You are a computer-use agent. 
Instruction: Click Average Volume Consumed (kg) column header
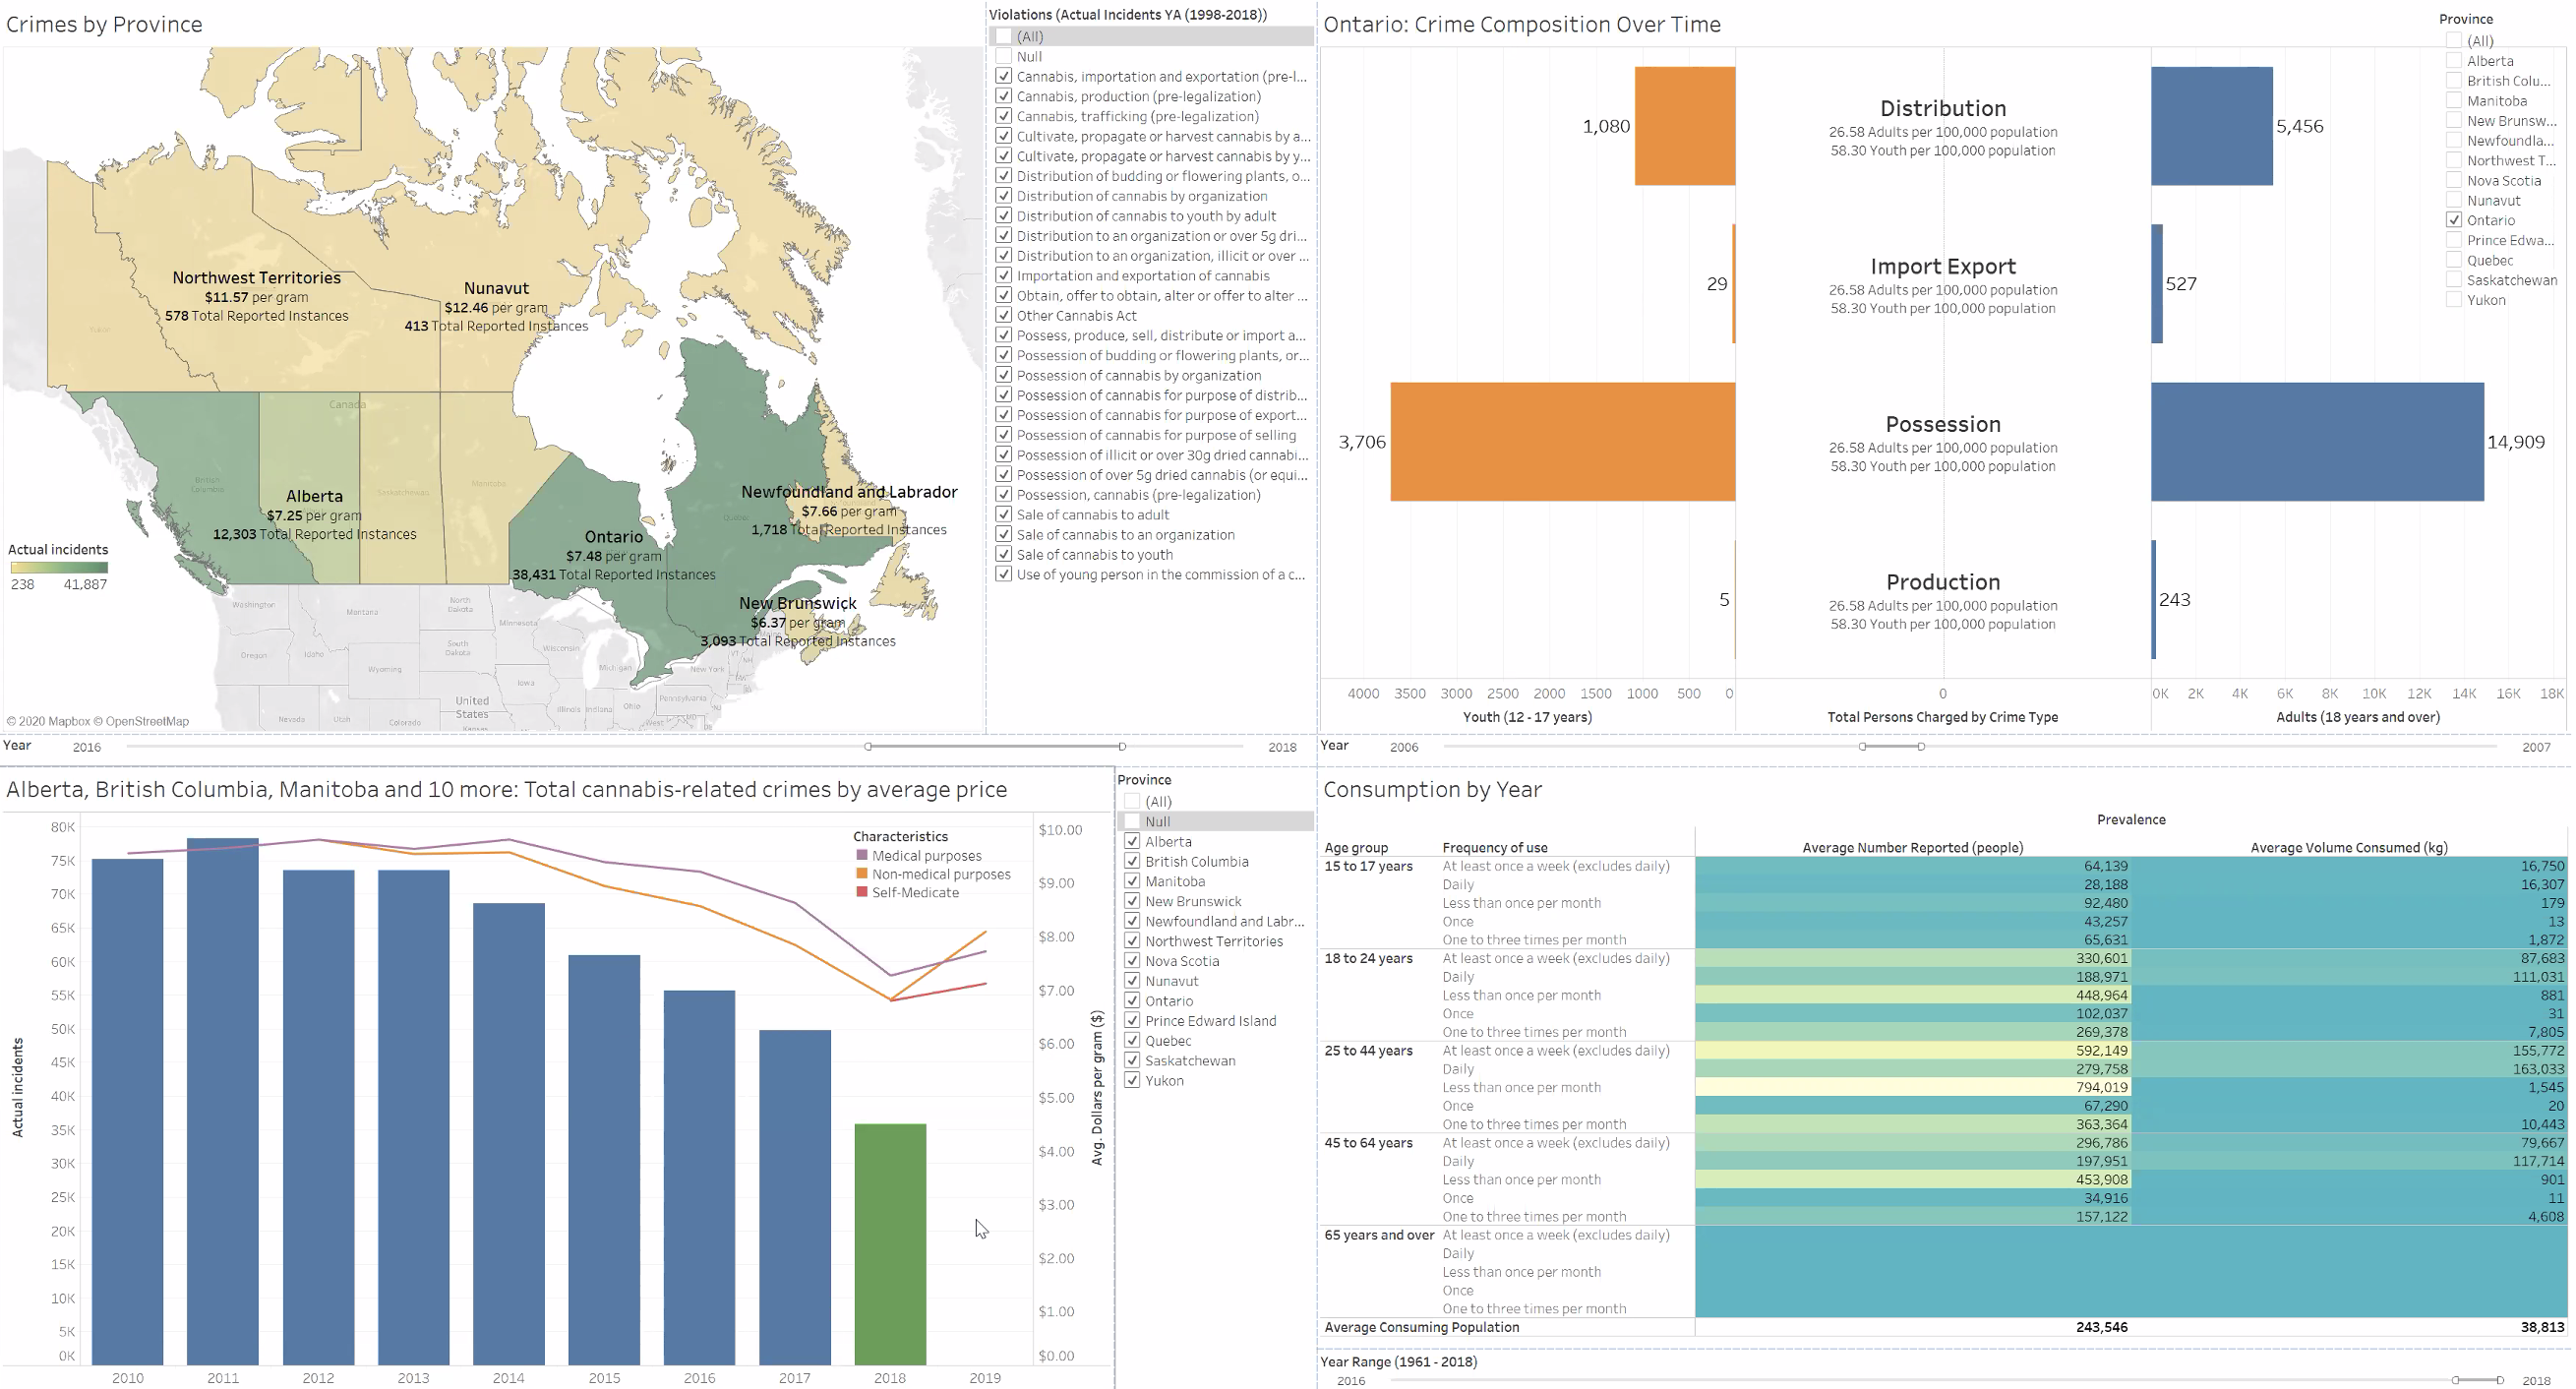pos(2348,847)
